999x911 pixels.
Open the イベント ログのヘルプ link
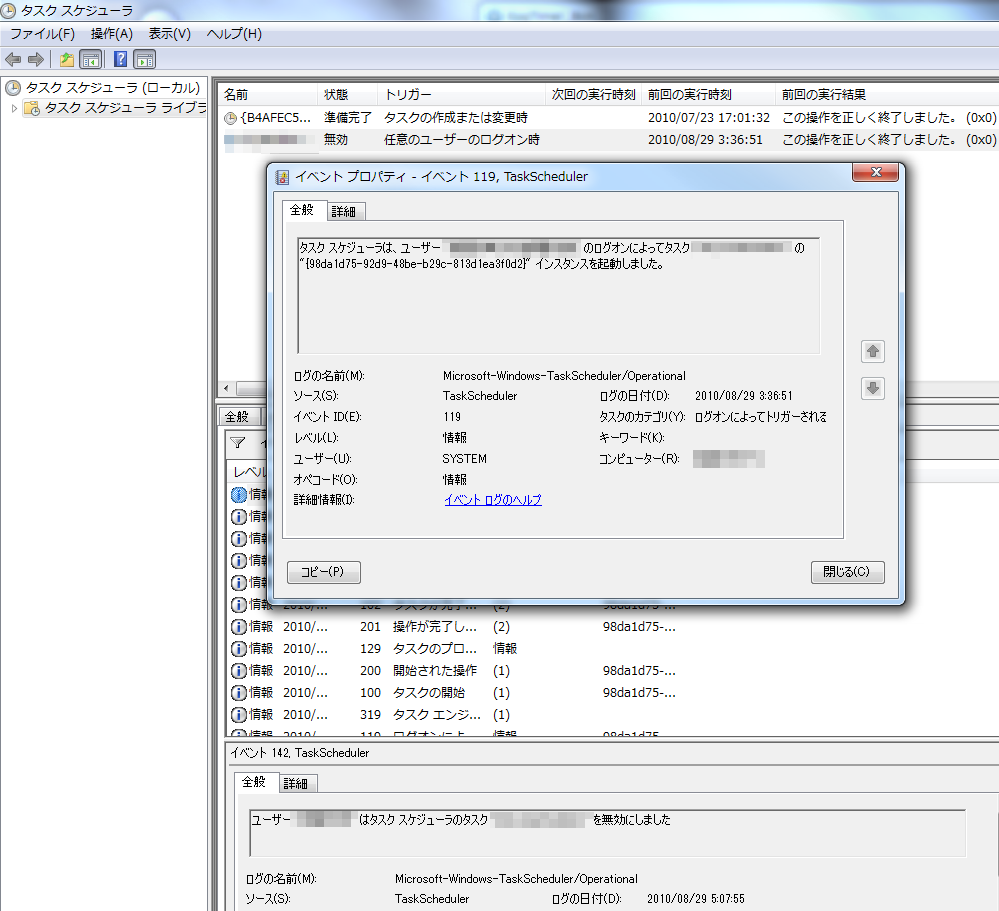point(493,500)
